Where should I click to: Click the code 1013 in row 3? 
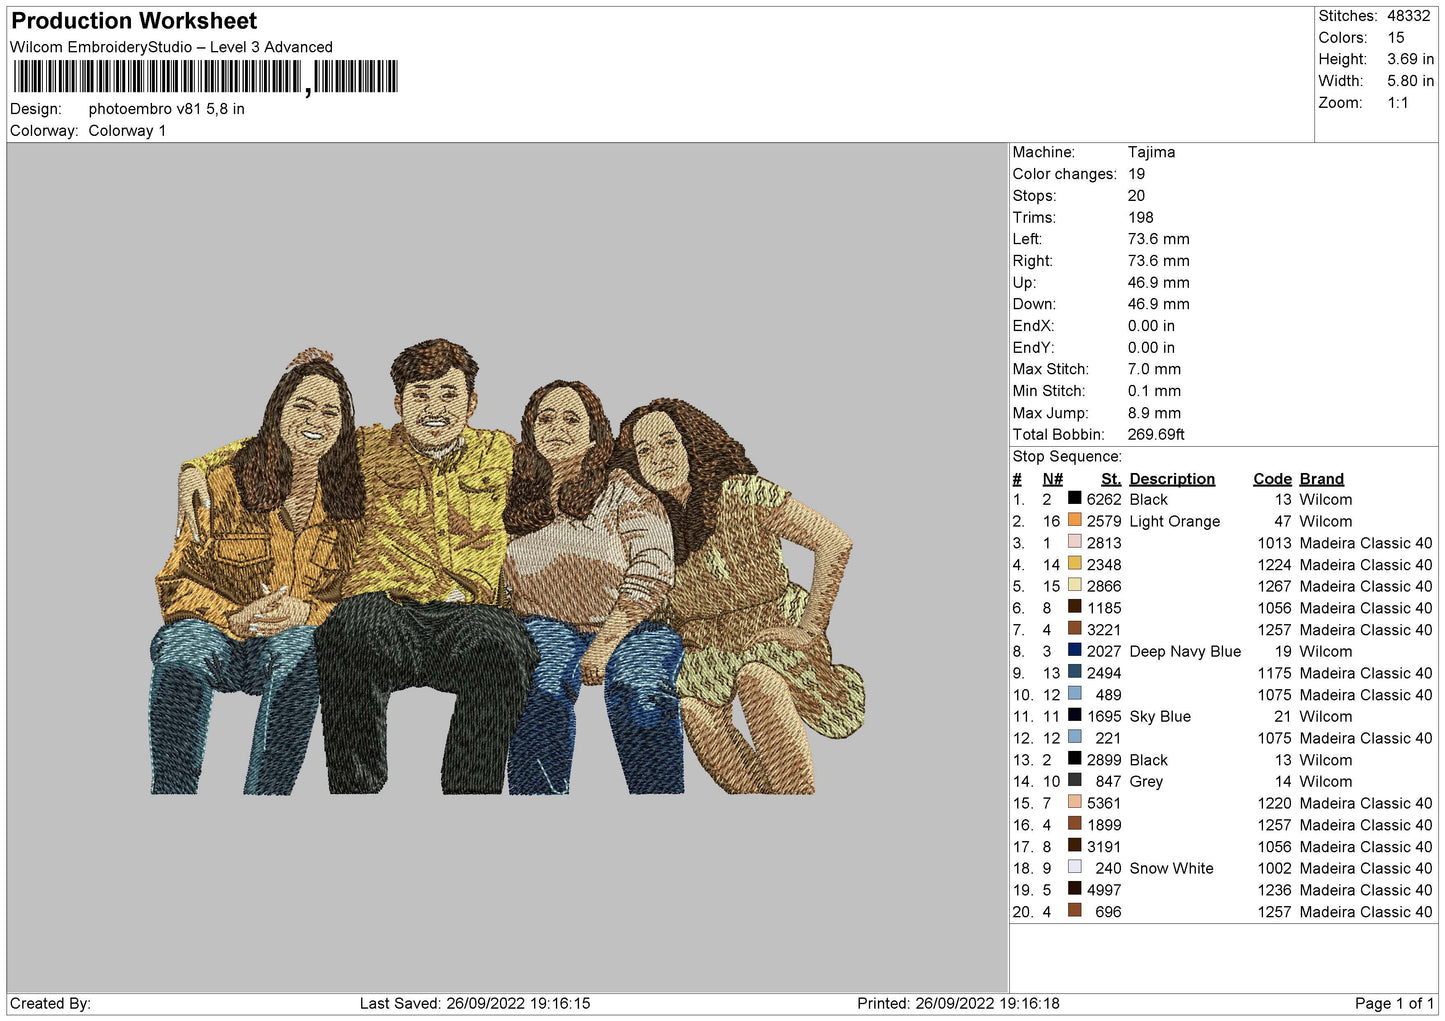click(x=1274, y=543)
